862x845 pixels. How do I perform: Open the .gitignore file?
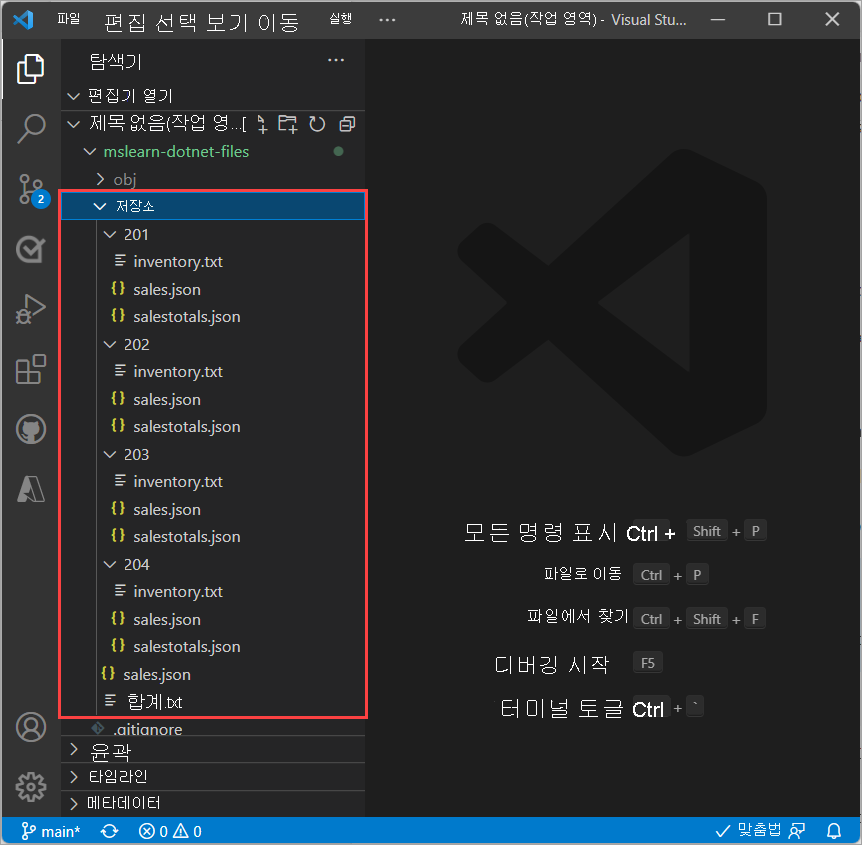tap(213, 728)
